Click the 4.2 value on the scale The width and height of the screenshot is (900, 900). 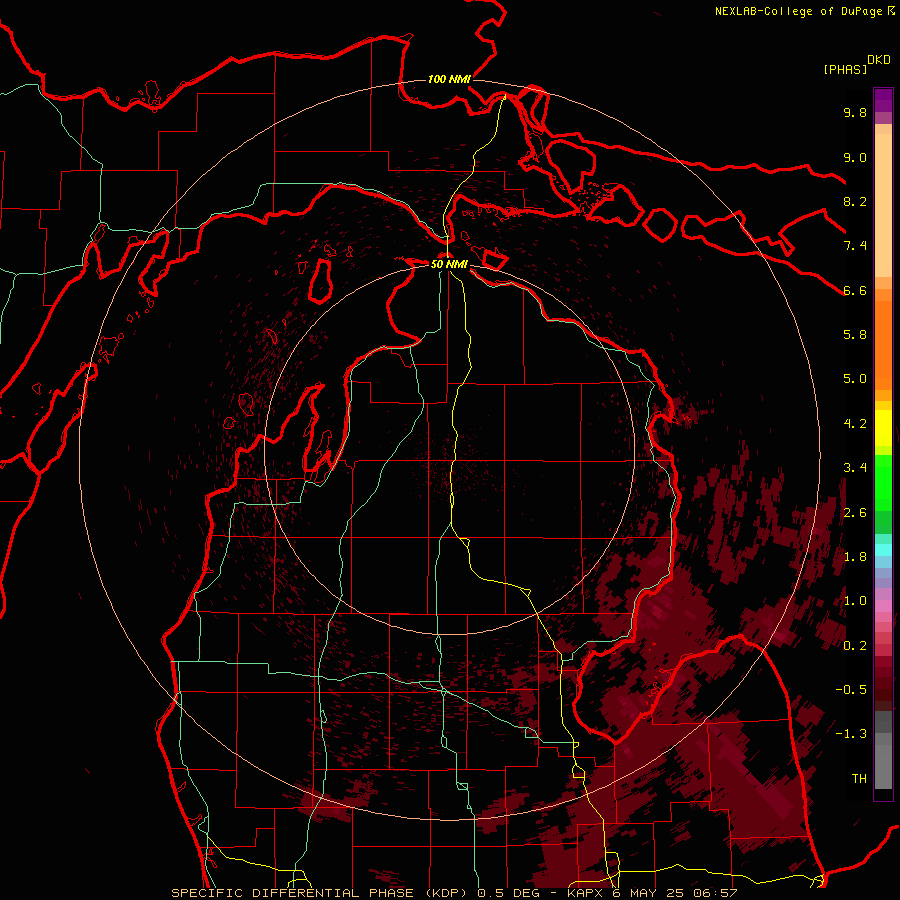[855, 424]
